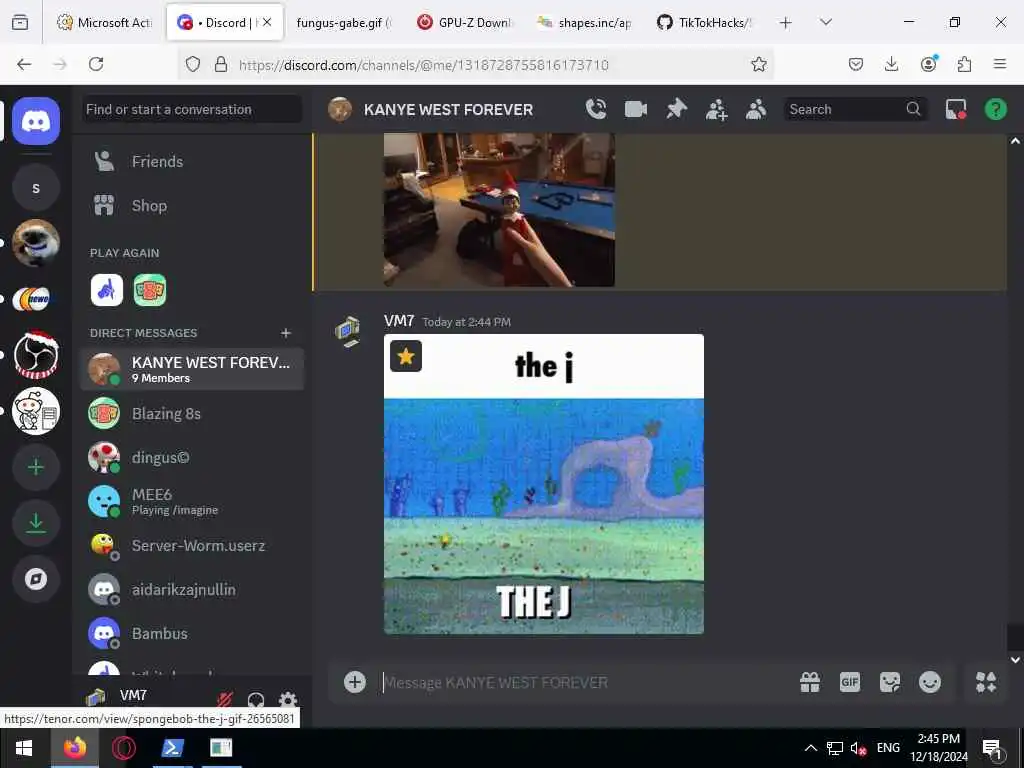This screenshot has height=768, width=1024.
Task: Open pinned messages with the pin icon
Action: (677, 109)
